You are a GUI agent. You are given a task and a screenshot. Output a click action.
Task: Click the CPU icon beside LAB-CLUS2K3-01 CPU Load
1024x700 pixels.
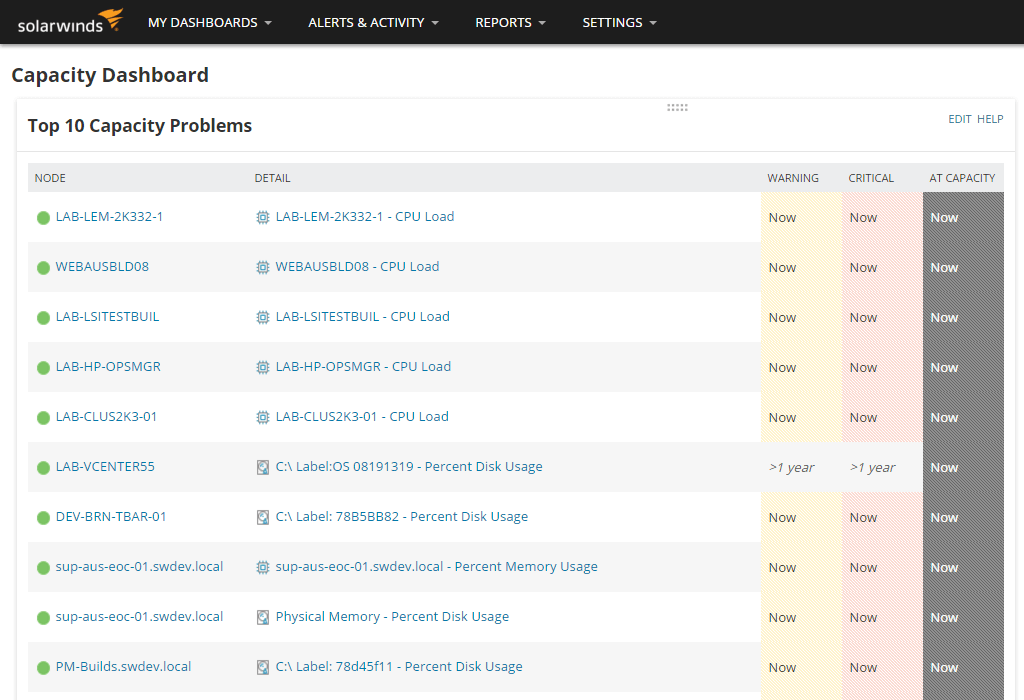(262, 417)
